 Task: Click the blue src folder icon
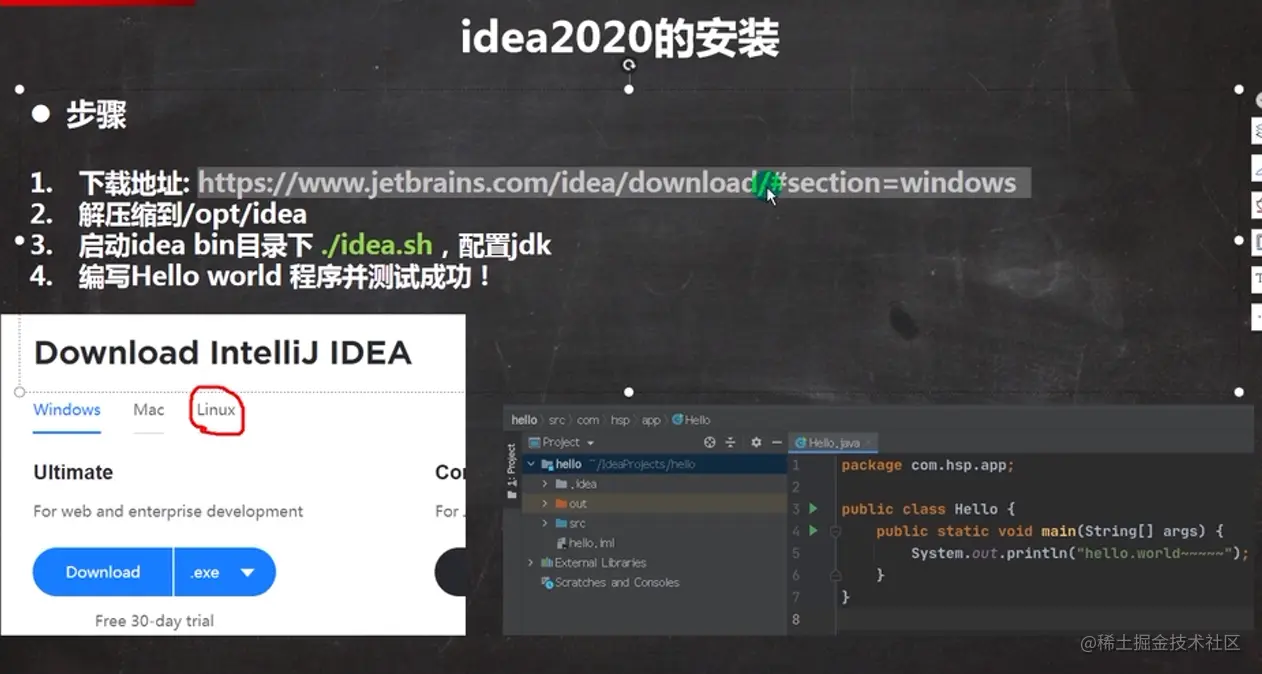click(x=562, y=523)
